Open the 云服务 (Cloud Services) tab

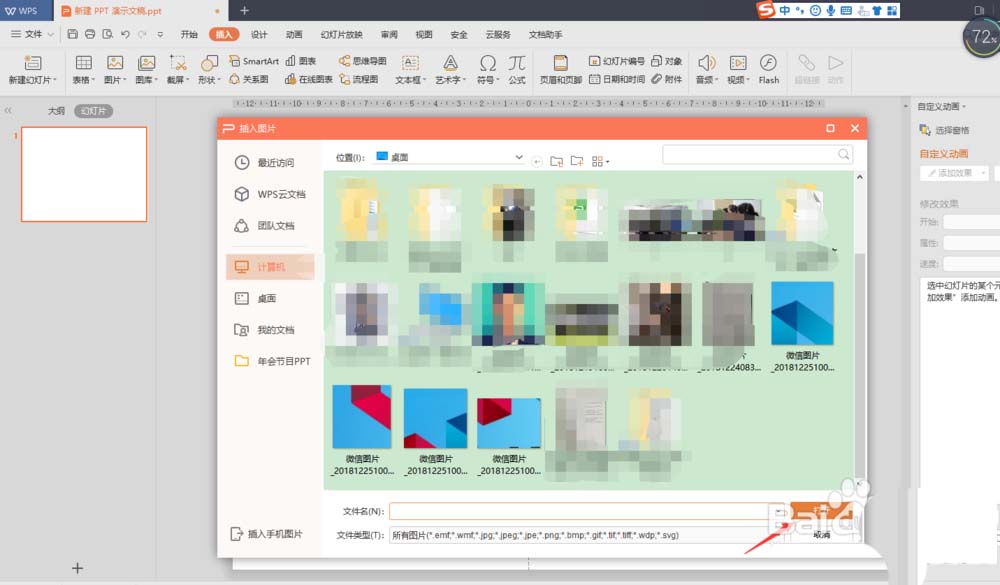point(498,34)
